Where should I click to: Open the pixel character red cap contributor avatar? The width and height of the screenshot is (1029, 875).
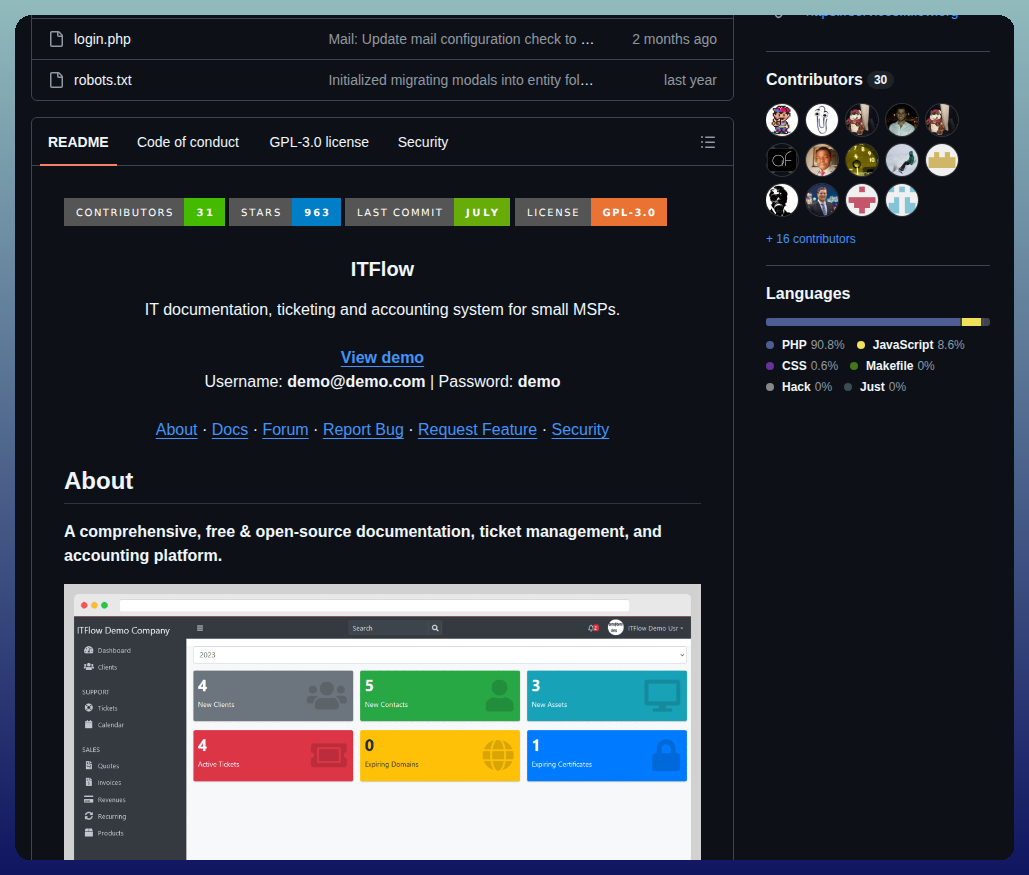pos(782,120)
